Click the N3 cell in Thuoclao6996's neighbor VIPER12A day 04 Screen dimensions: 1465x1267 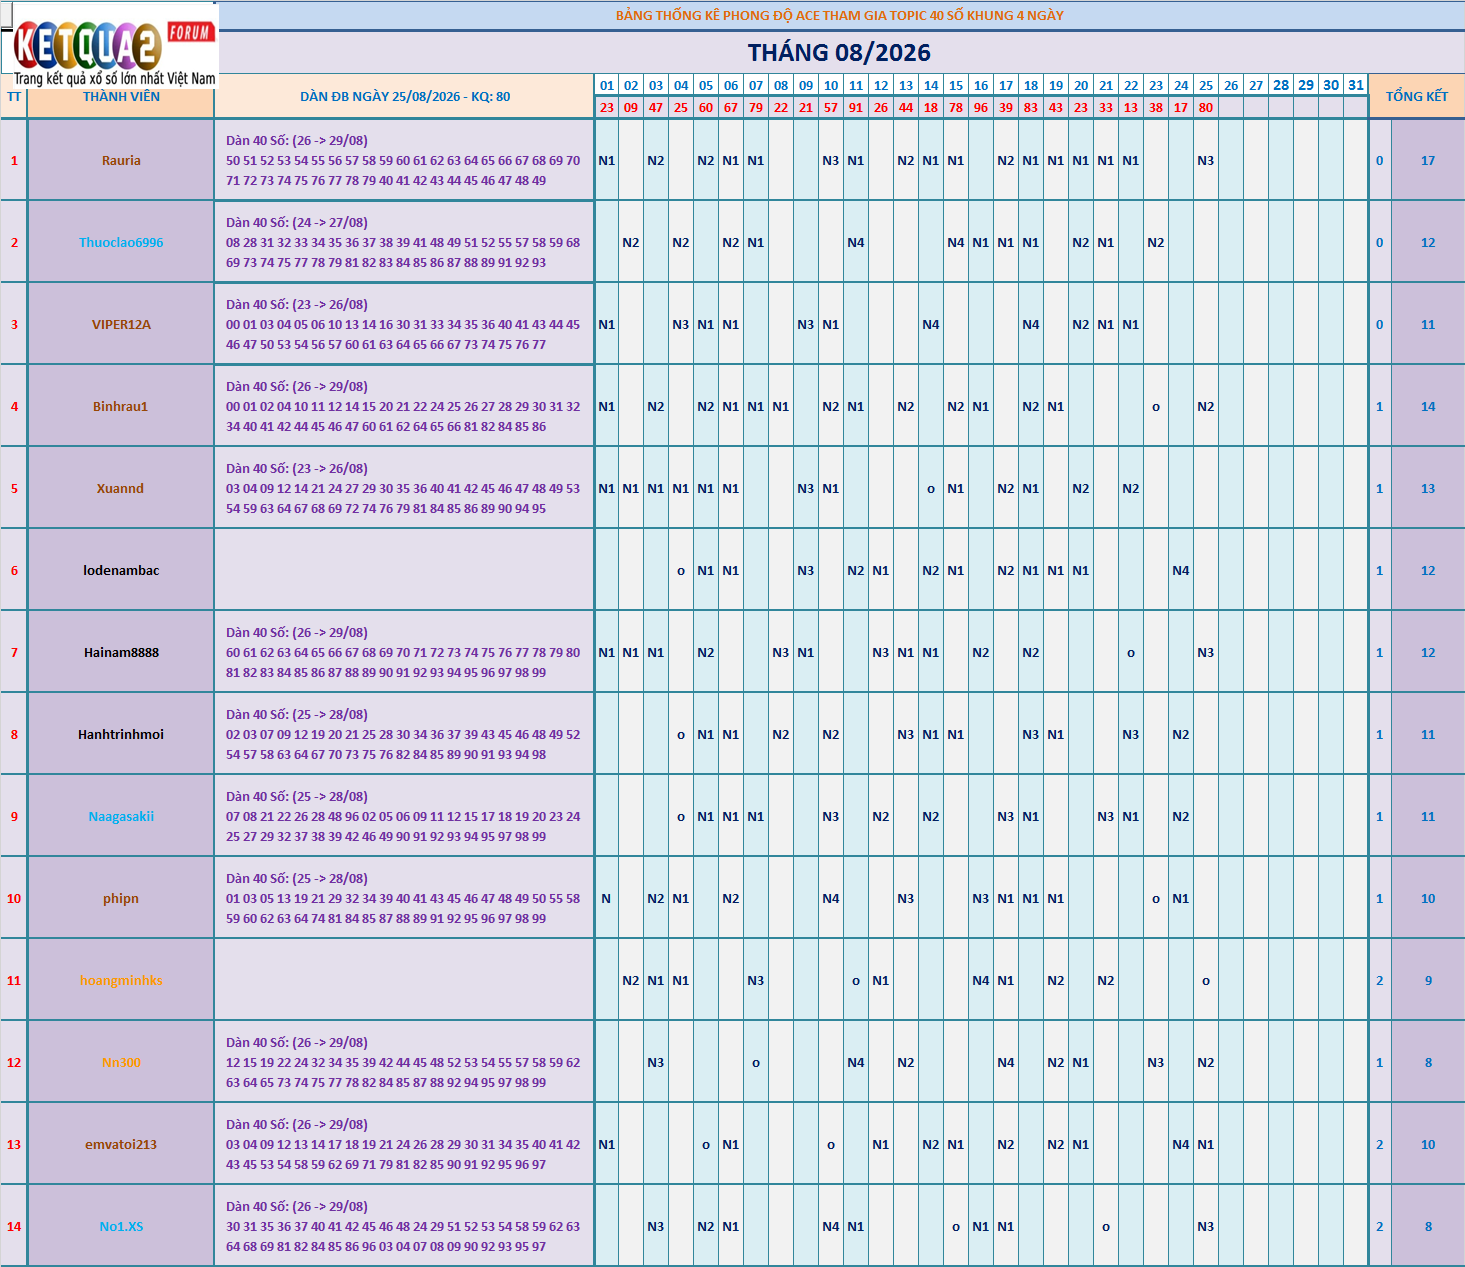pyautogui.click(x=681, y=324)
